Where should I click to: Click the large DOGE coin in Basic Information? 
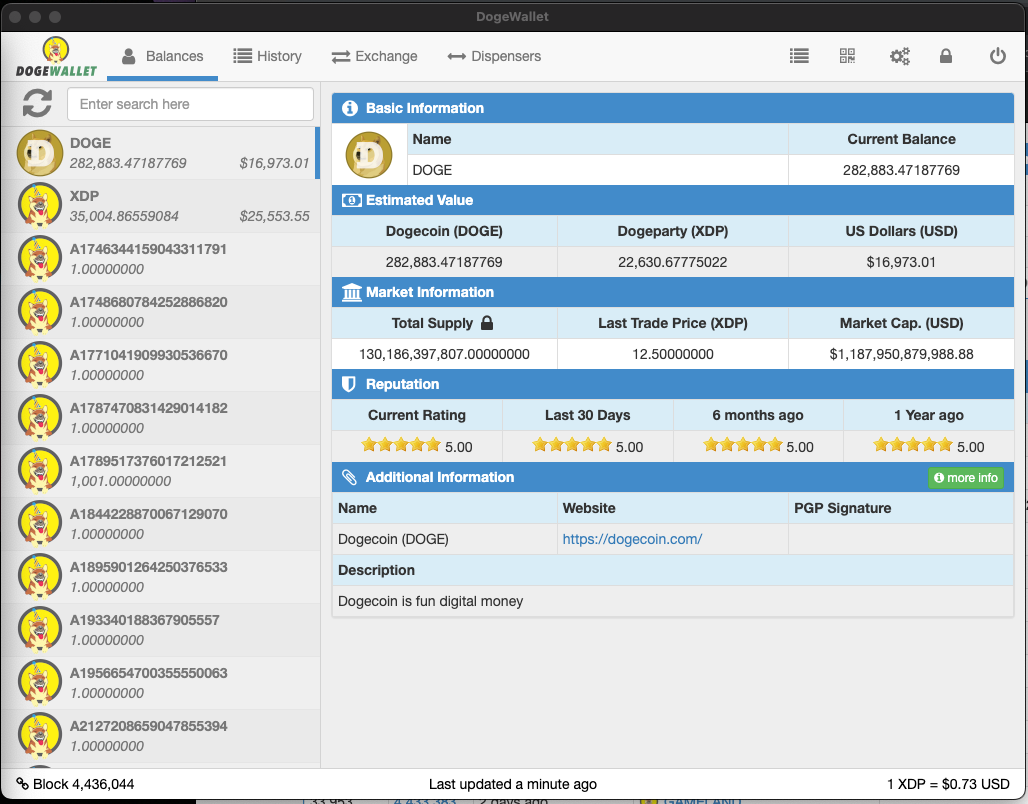coord(369,155)
